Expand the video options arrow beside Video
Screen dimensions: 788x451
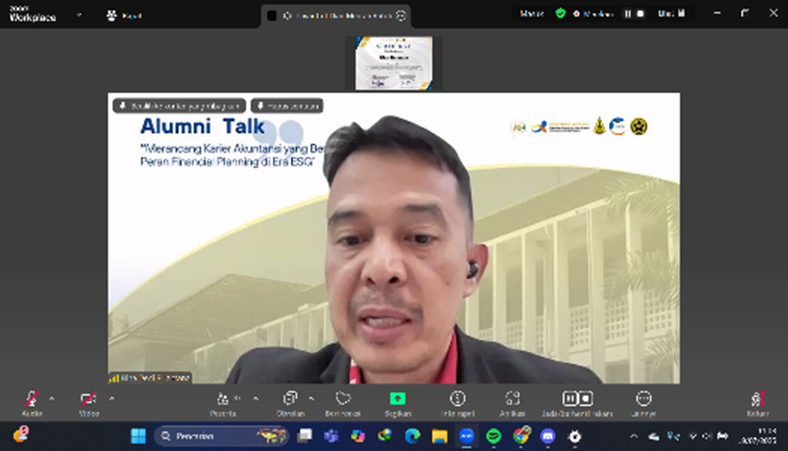point(112,399)
